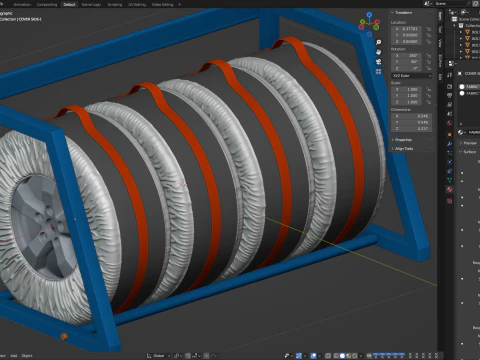Add a new workspace with plus button

coord(179,5)
